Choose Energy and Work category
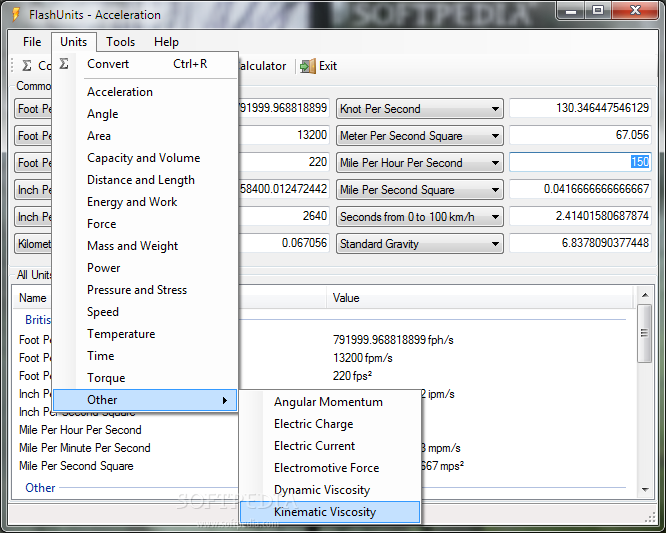666x533 pixels. pos(145,202)
